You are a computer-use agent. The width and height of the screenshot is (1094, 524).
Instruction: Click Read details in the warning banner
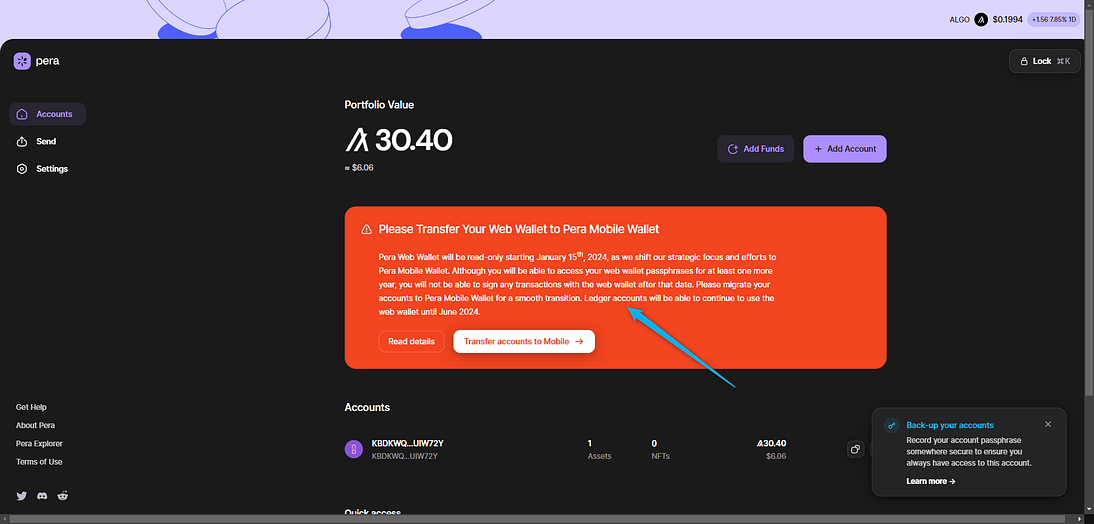tap(412, 341)
